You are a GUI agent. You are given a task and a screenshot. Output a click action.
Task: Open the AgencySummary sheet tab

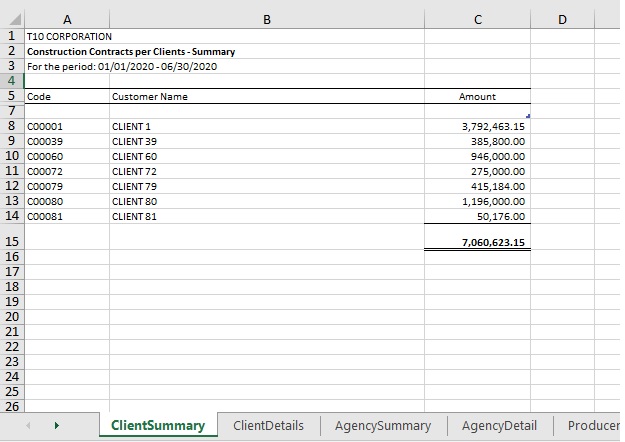pyautogui.click(x=383, y=426)
